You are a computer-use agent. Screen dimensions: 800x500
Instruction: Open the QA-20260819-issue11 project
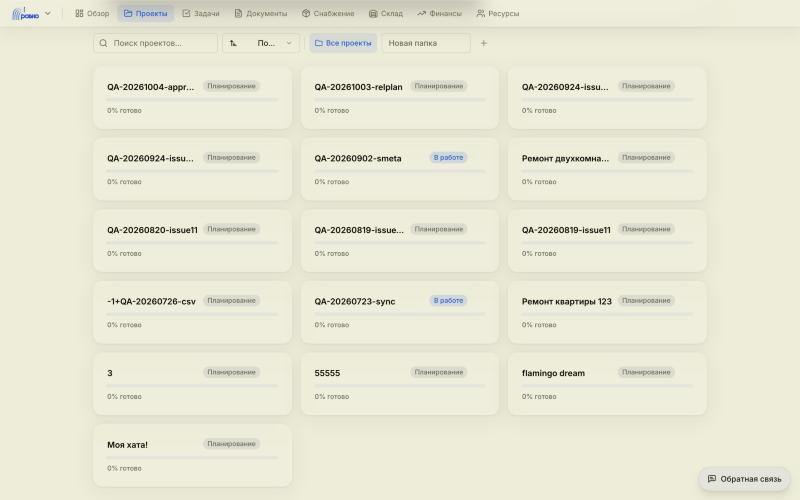[607, 241]
